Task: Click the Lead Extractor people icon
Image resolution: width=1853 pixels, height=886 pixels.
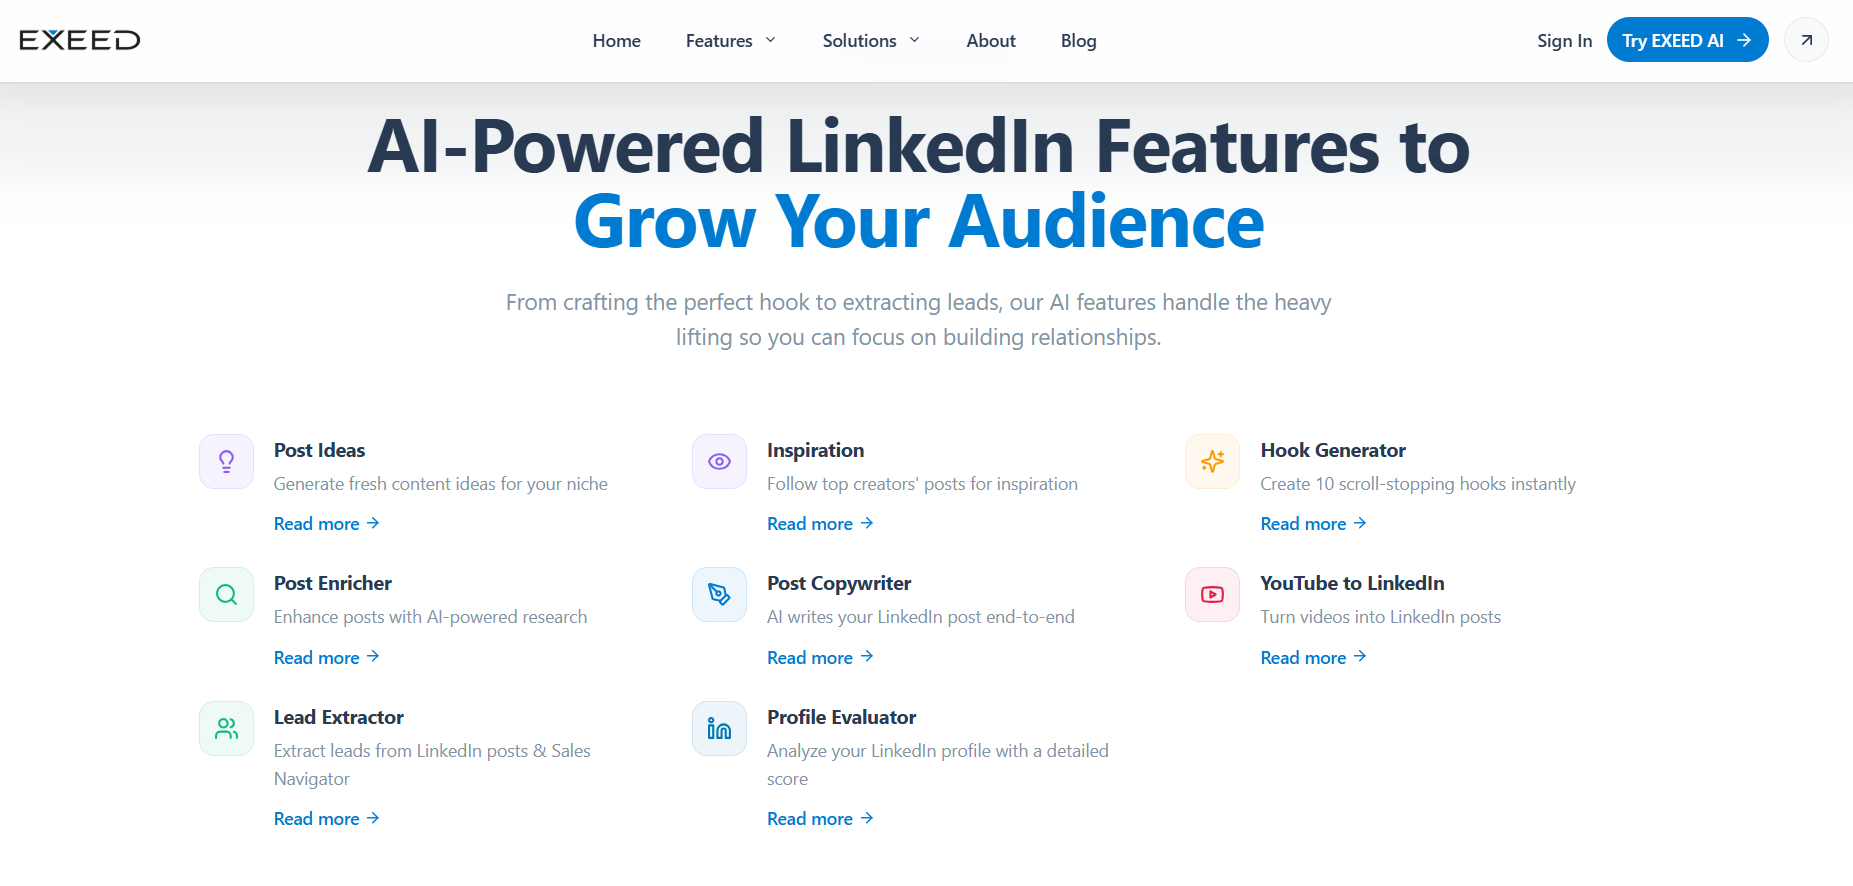Action: click(226, 728)
